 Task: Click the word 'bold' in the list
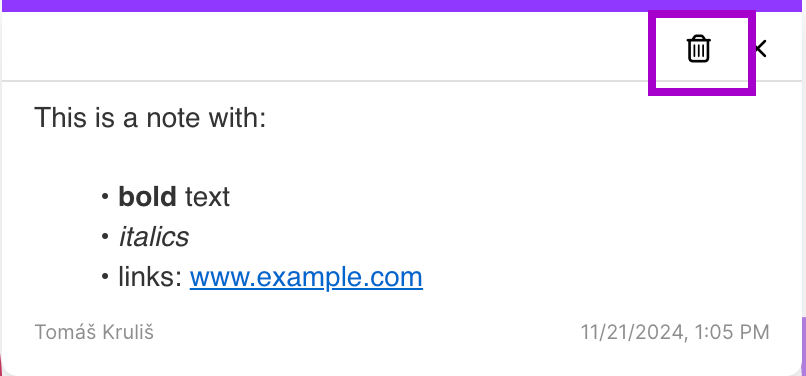148,196
